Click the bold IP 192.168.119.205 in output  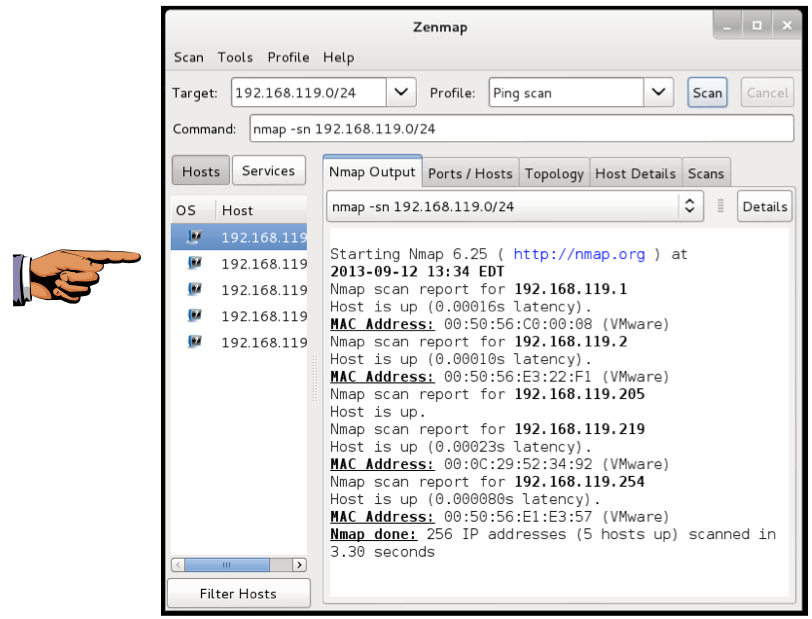point(579,394)
